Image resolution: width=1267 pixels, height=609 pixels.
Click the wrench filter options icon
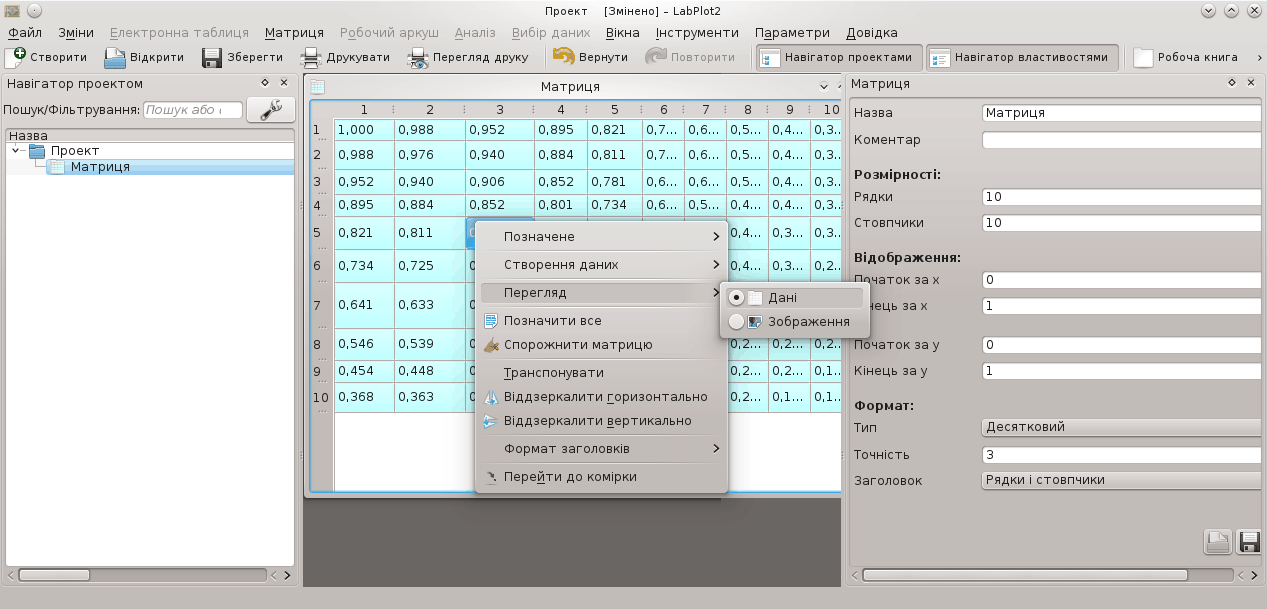pos(270,110)
